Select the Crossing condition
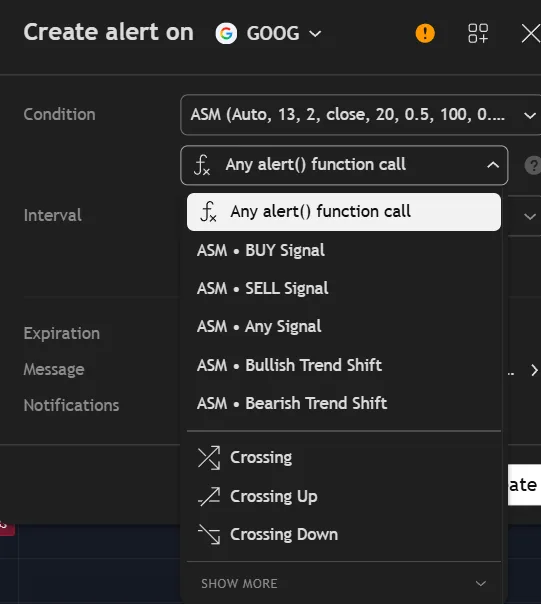Image resolution: width=541 pixels, height=604 pixels. click(344, 458)
